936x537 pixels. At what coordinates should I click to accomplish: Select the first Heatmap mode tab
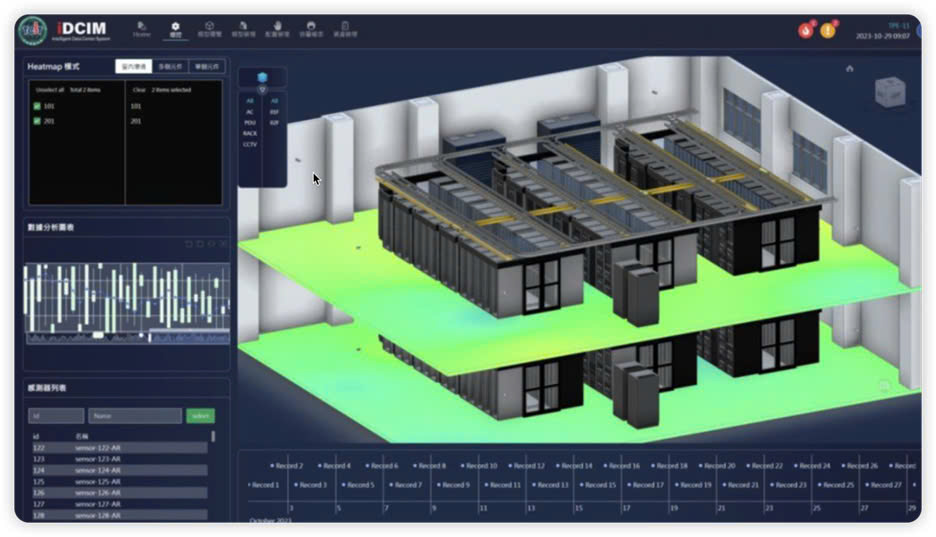[133, 67]
